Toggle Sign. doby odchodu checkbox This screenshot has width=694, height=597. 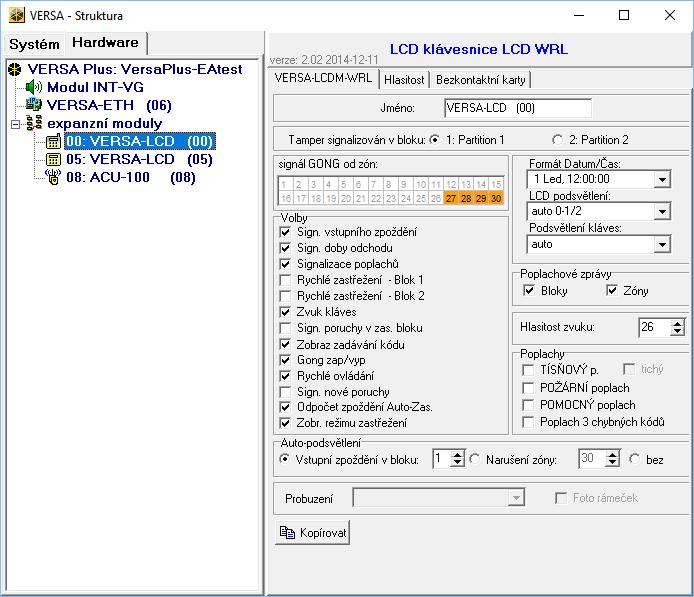tap(285, 248)
